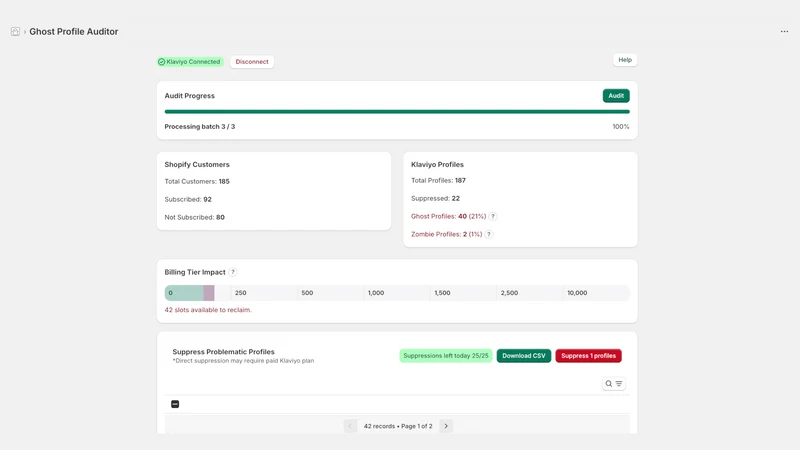This screenshot has width=800, height=450.
Task: Go to previous page of records
Action: click(350, 426)
